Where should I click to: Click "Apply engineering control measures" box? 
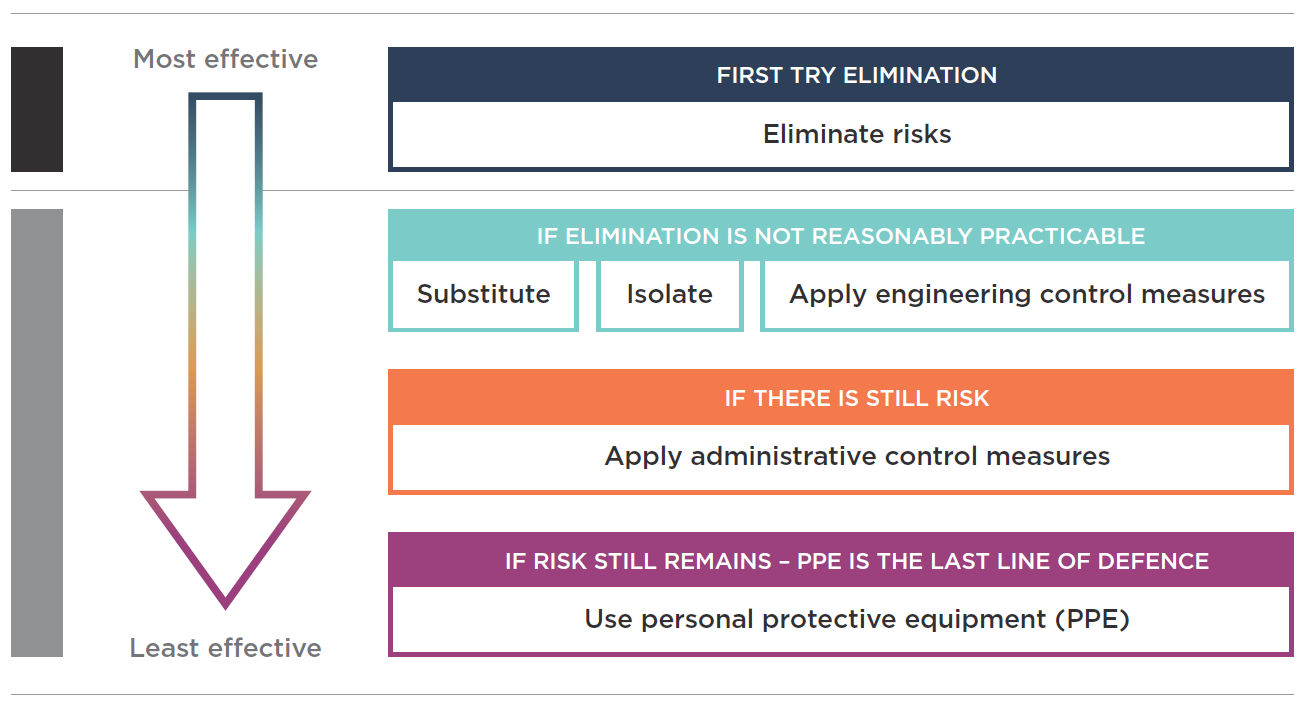click(1026, 294)
